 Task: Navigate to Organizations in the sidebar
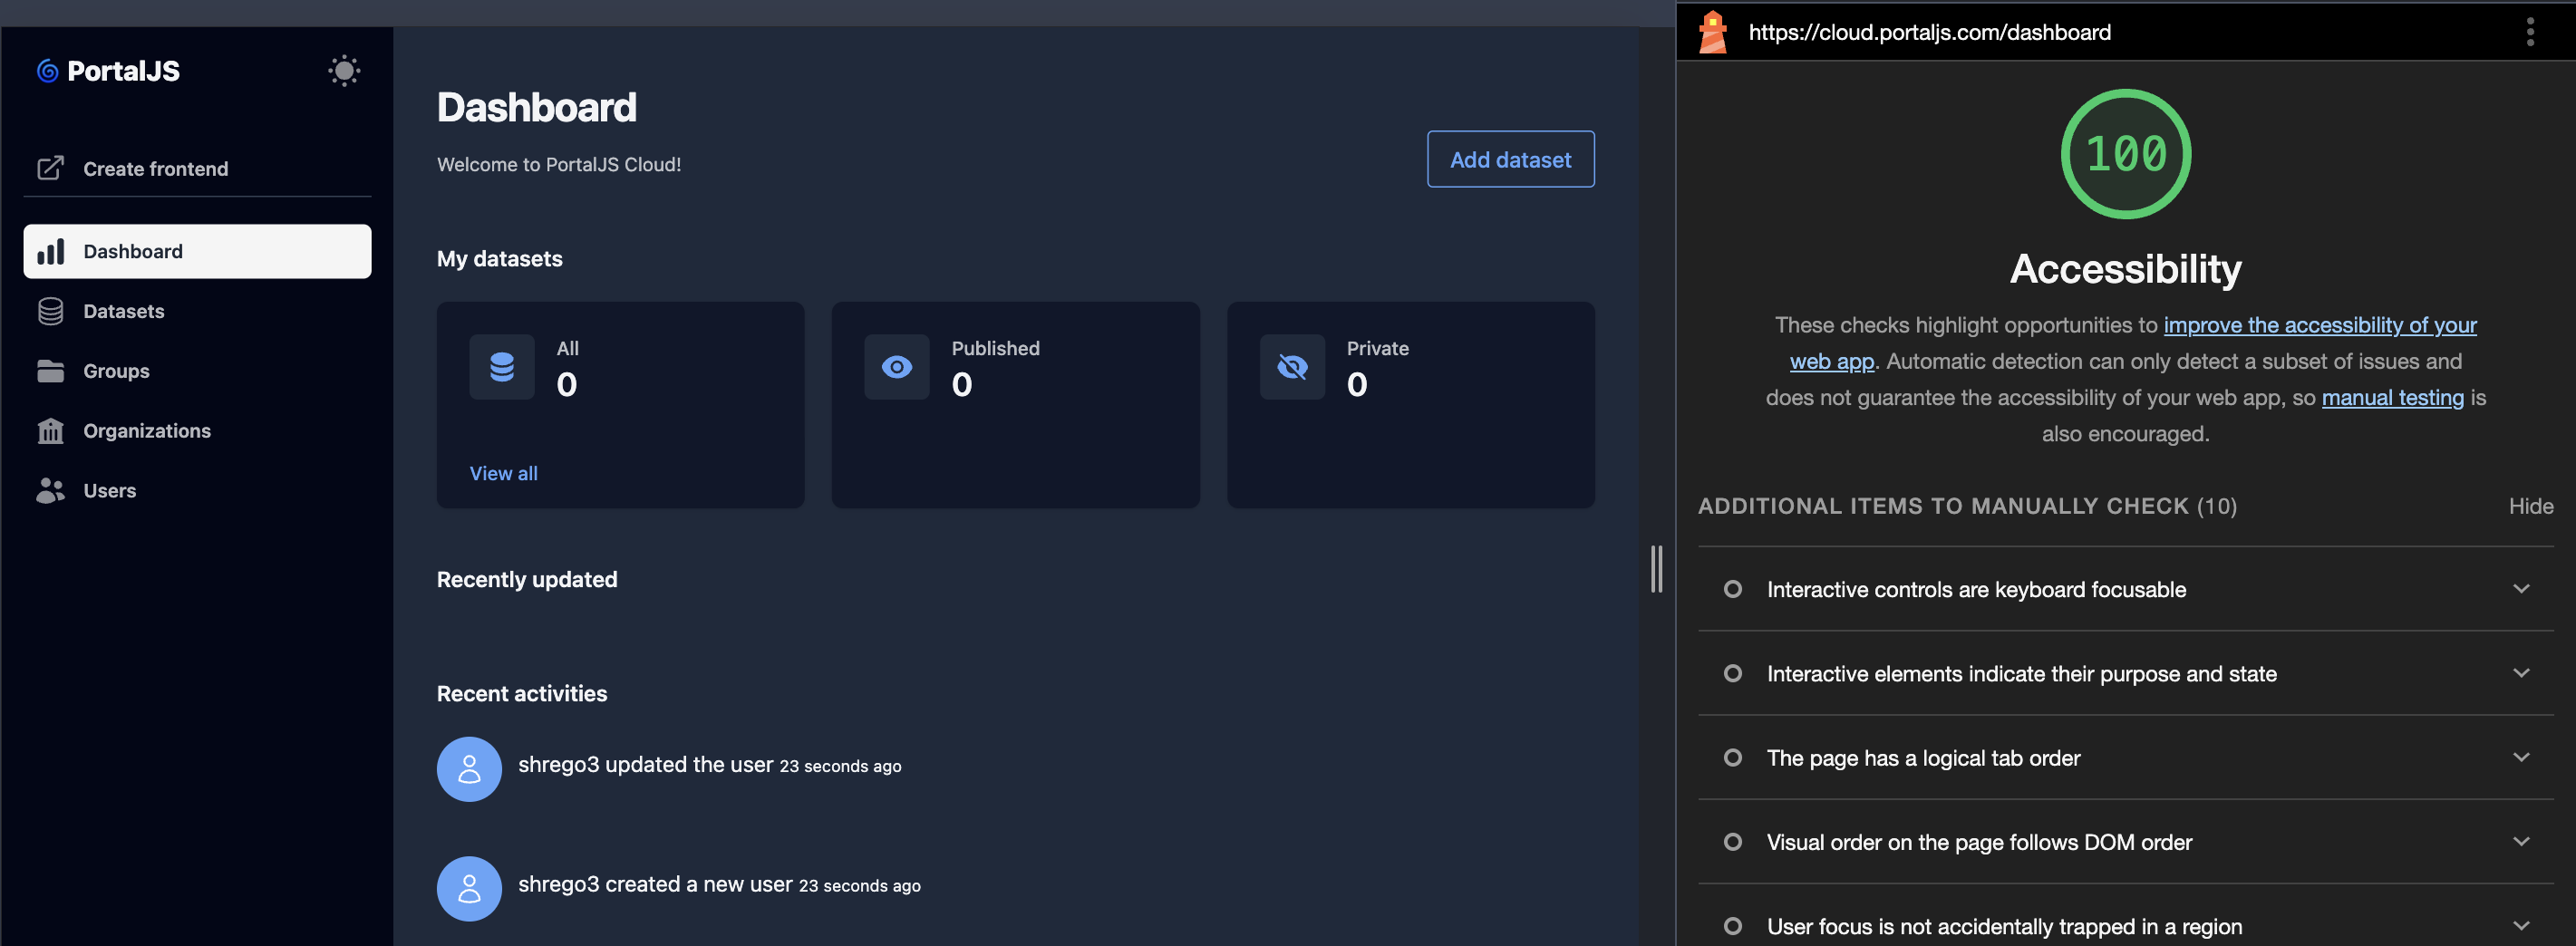click(x=197, y=431)
